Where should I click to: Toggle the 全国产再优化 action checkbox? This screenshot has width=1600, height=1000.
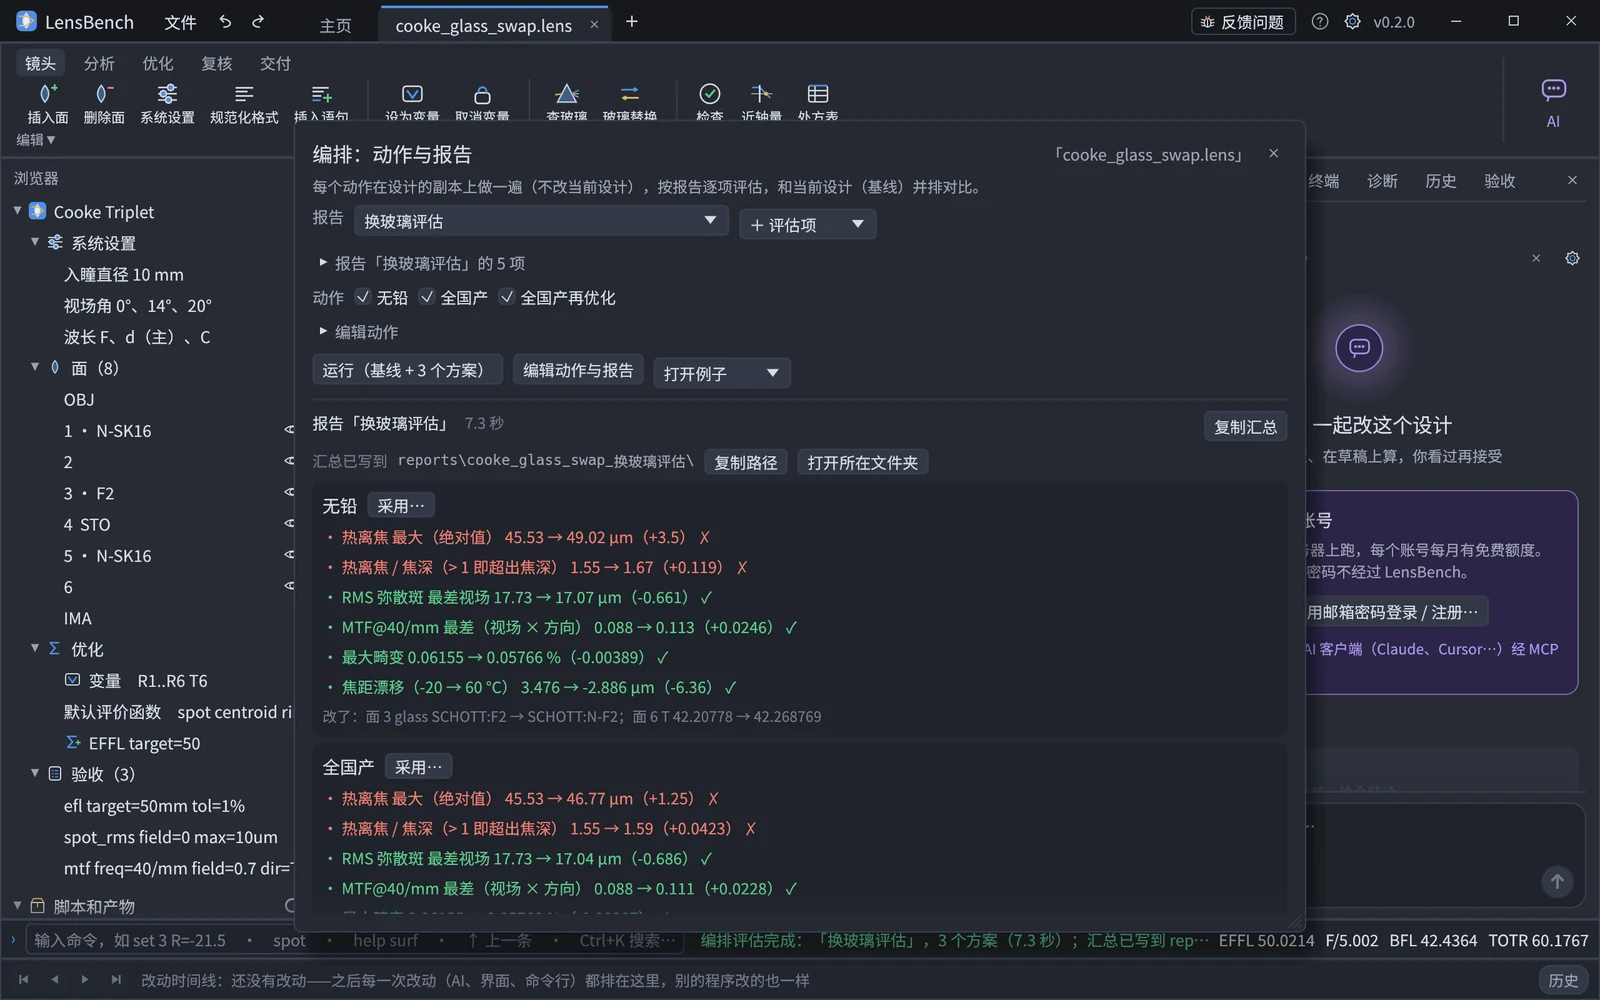tap(507, 297)
